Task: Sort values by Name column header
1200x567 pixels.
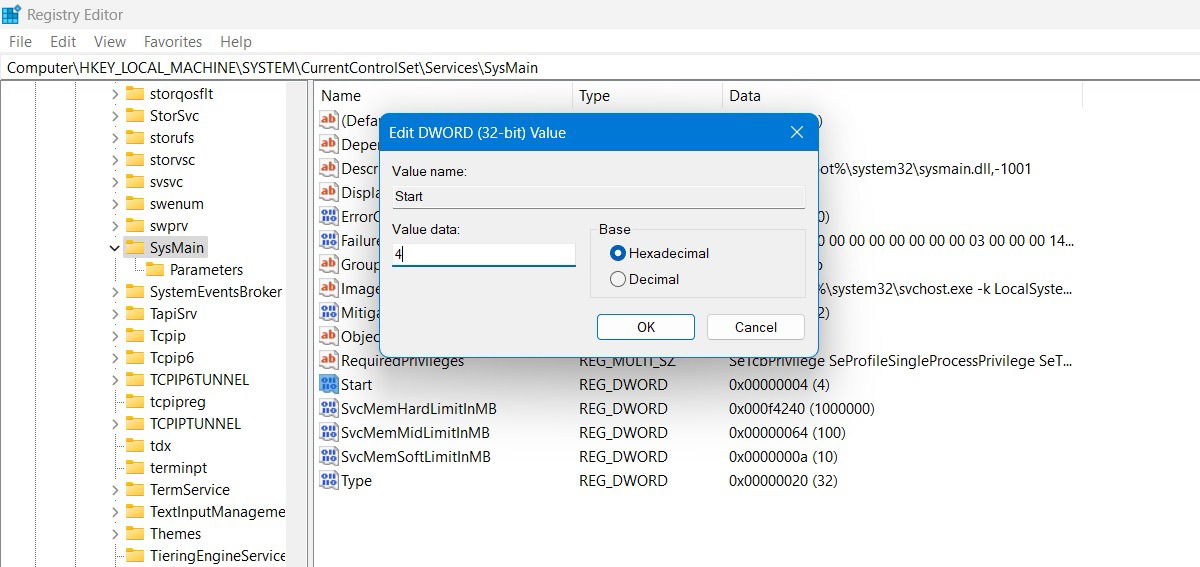Action: tap(443, 96)
